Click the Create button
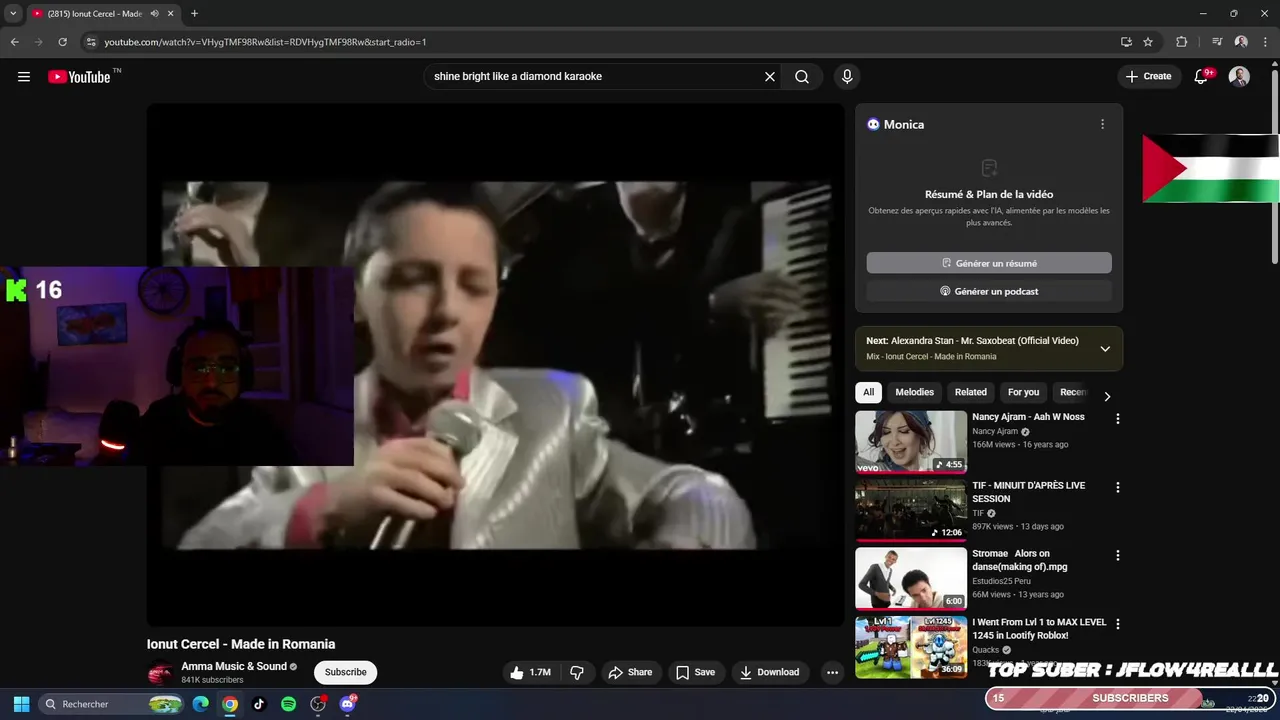1280x720 pixels. click(1148, 77)
